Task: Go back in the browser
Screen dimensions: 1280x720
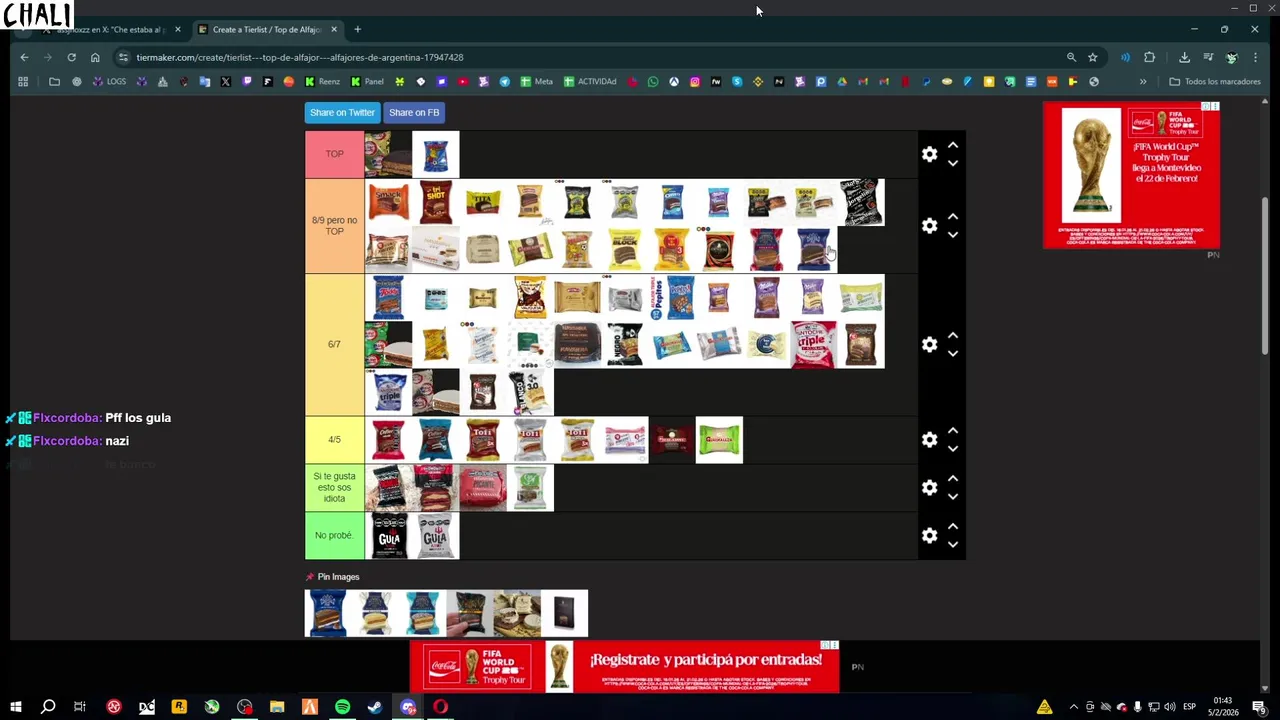Action: [x=24, y=57]
